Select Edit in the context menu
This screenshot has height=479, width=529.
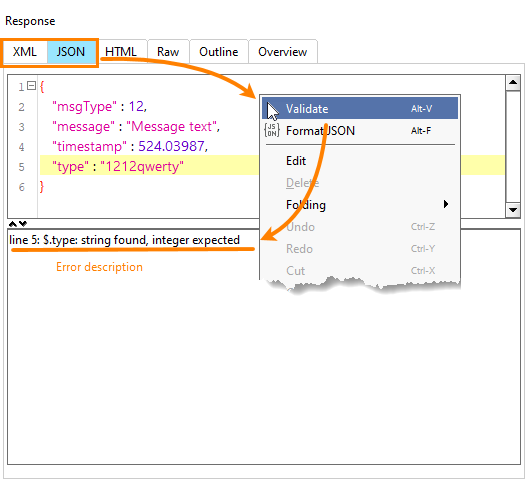pos(360,161)
